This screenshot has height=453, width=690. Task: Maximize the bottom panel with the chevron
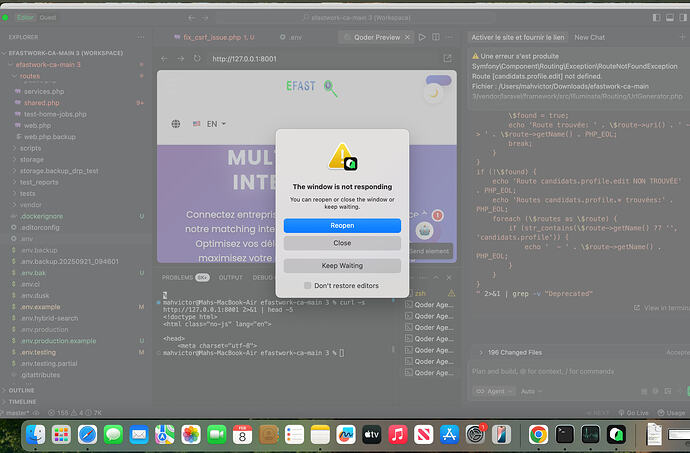coord(436,277)
